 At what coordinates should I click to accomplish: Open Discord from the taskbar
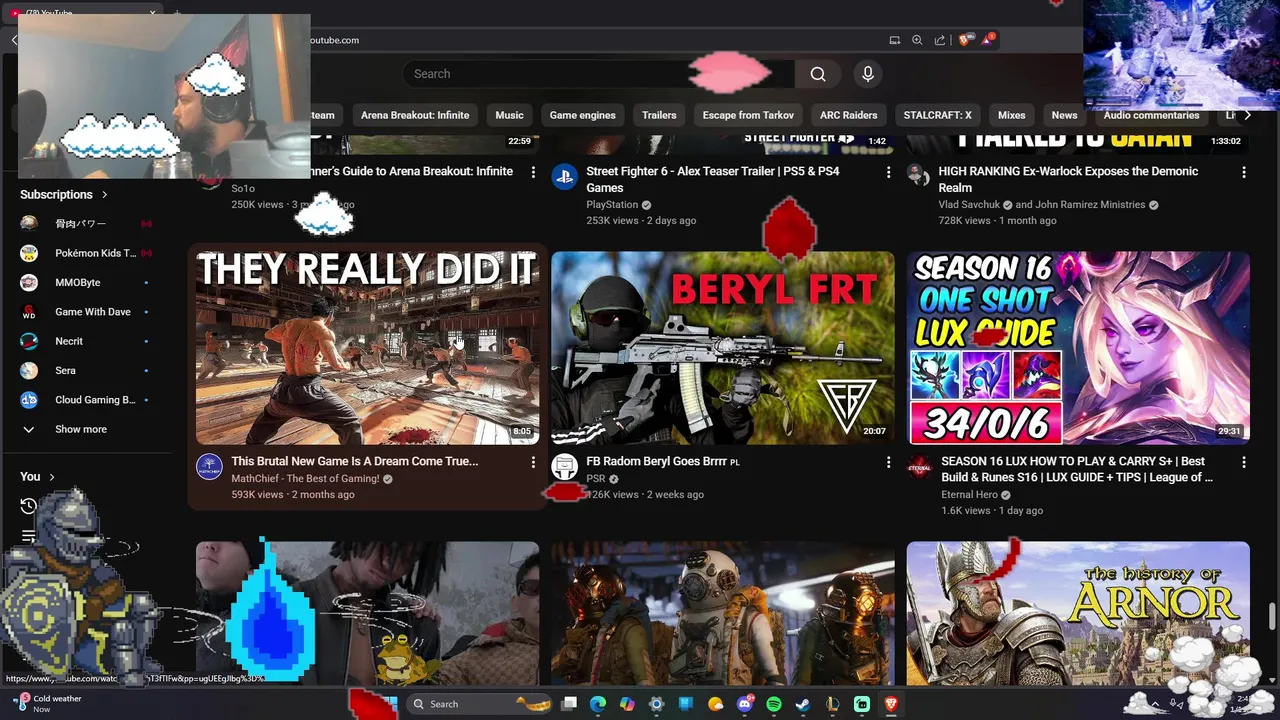coord(744,704)
